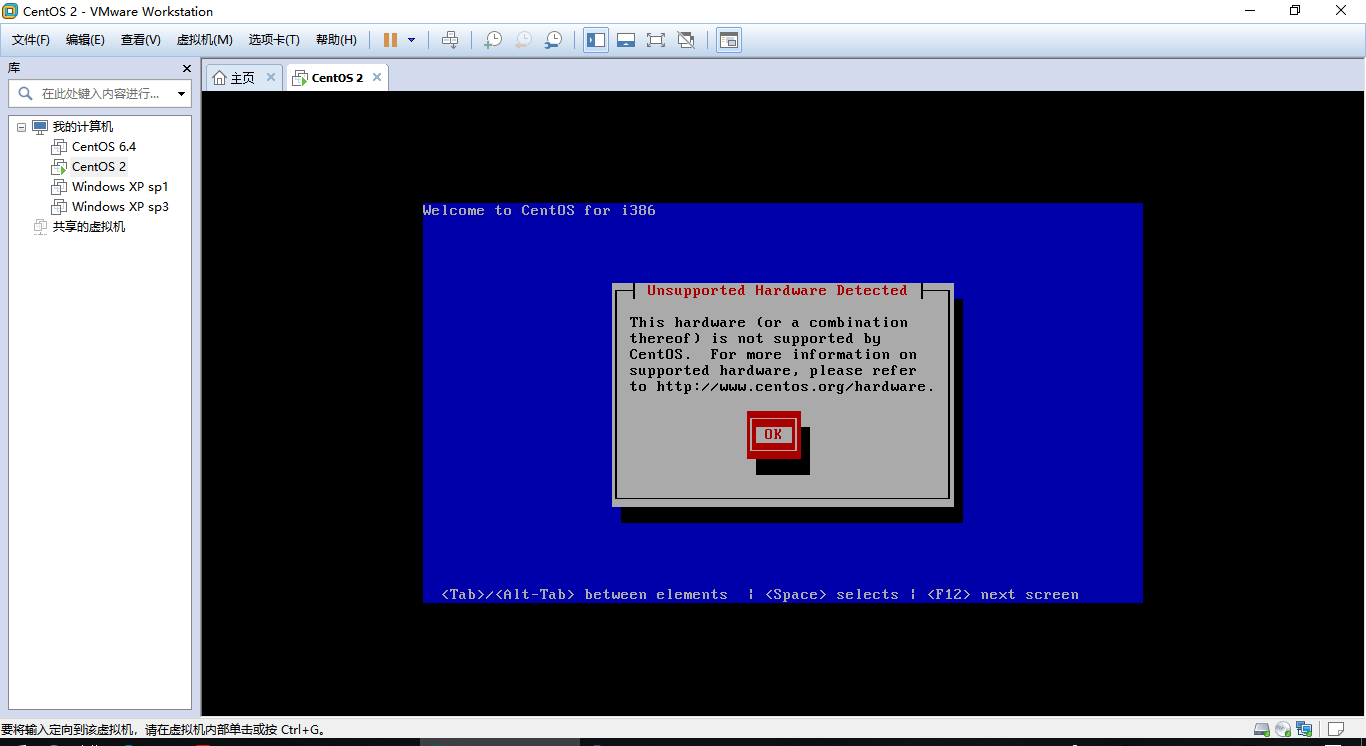Click the CD/DVD drive status icon

tap(1283, 729)
